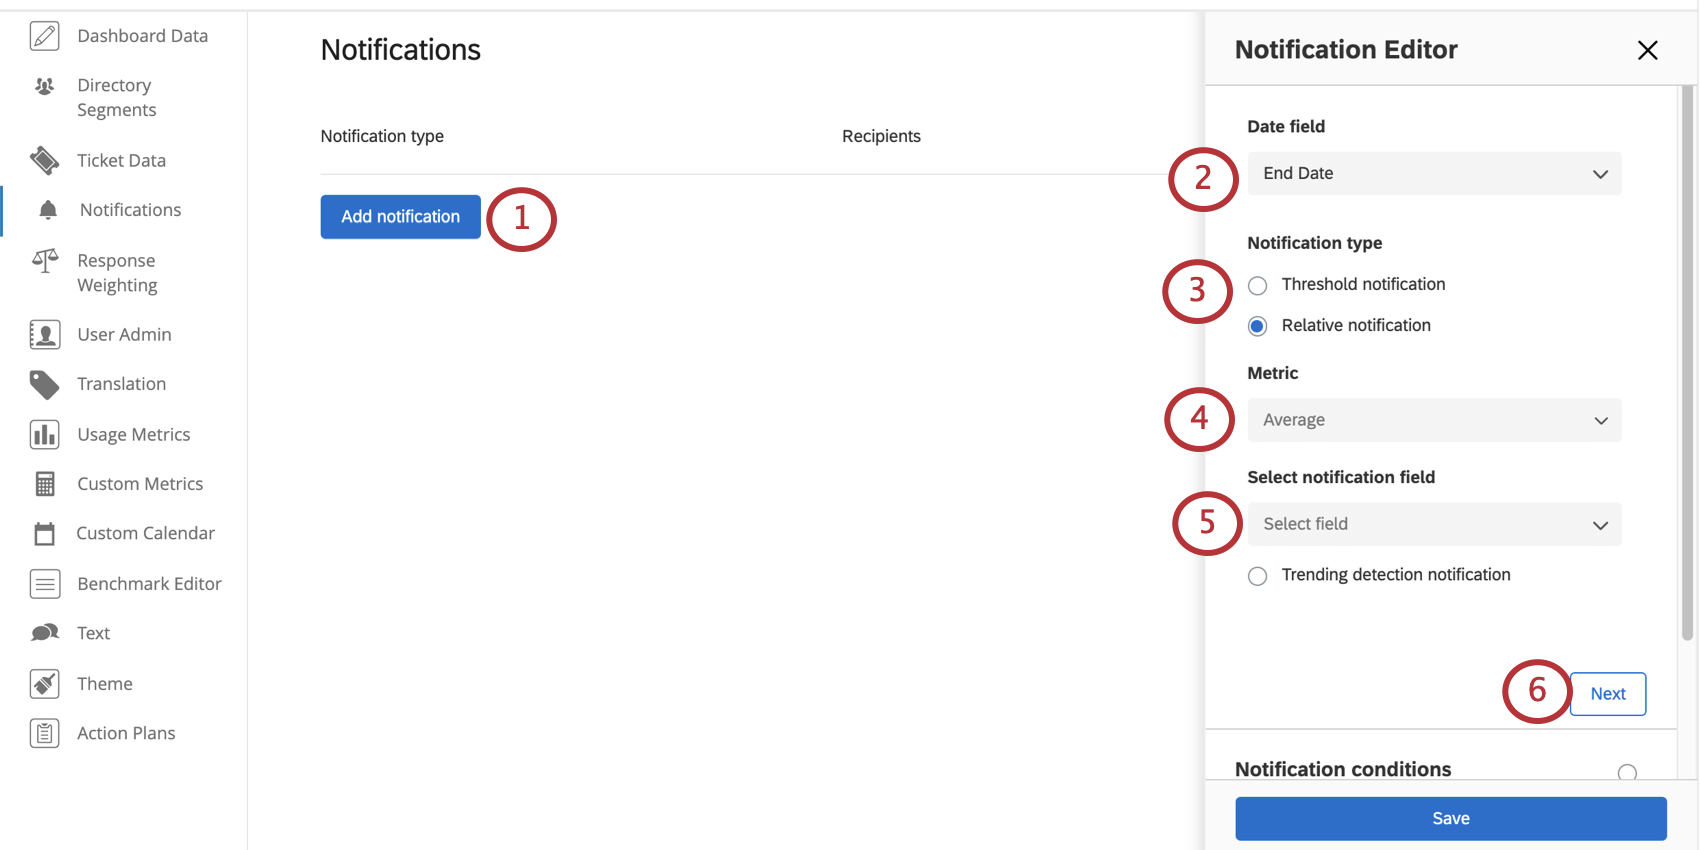Open the Date field dropdown
The image size is (1700, 850).
pos(1434,173)
